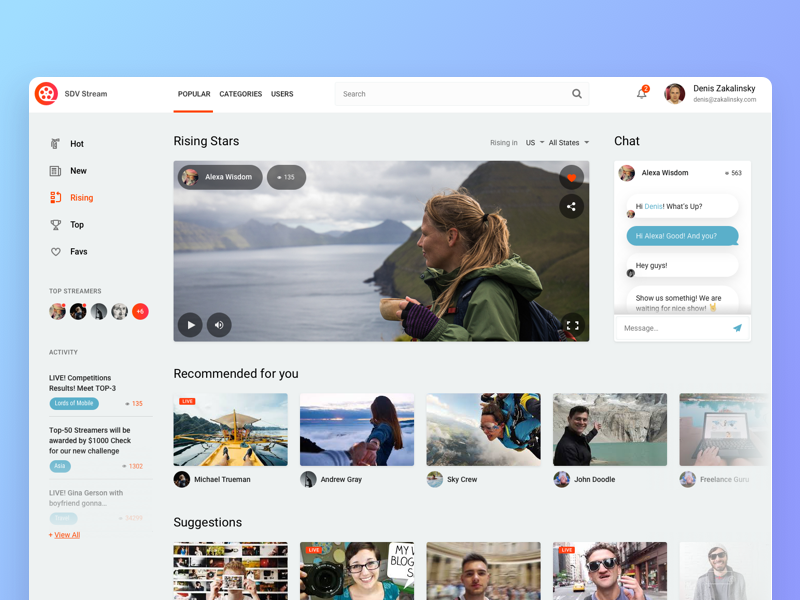
Task: Open the US country dropdown
Action: pos(534,142)
